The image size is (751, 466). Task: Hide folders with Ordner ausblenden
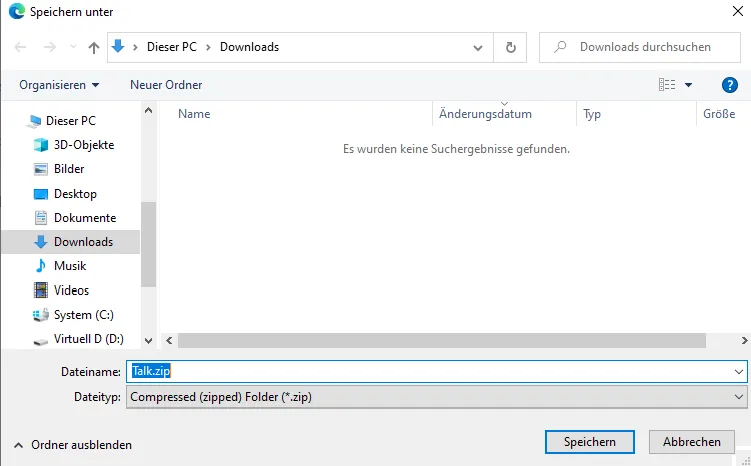pyautogui.click(x=72, y=445)
